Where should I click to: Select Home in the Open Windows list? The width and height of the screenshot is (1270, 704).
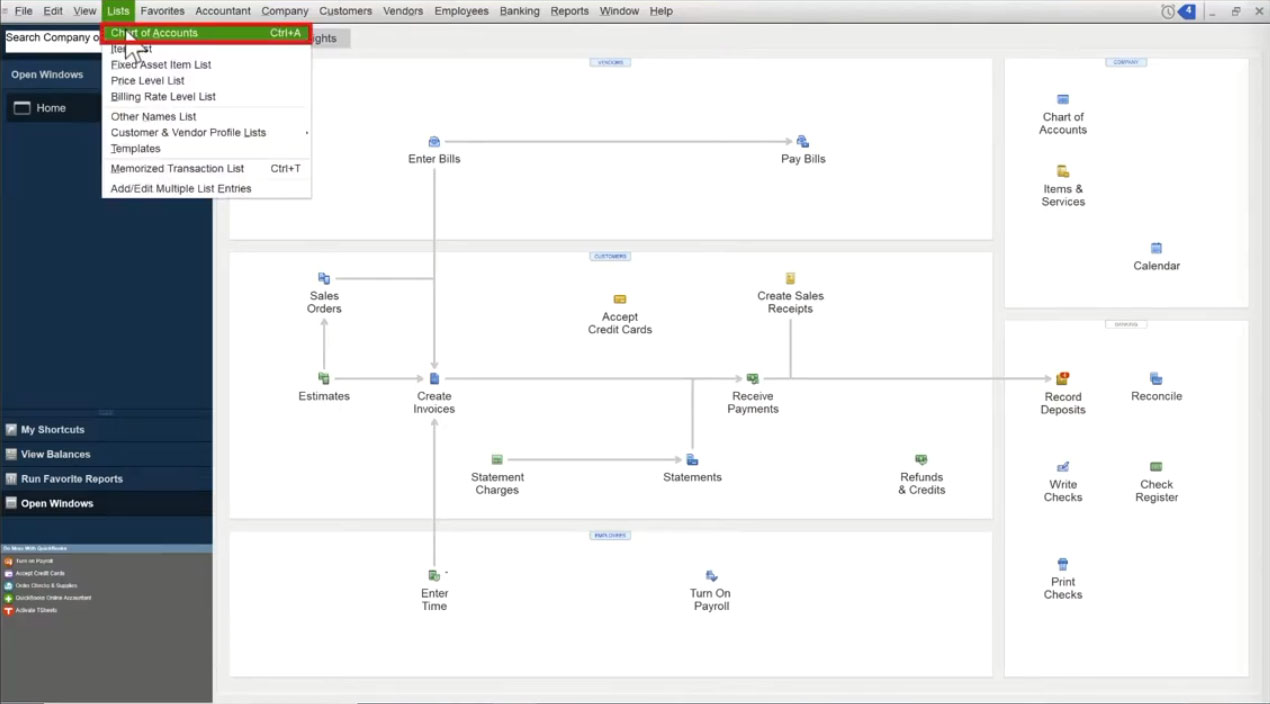coord(51,108)
